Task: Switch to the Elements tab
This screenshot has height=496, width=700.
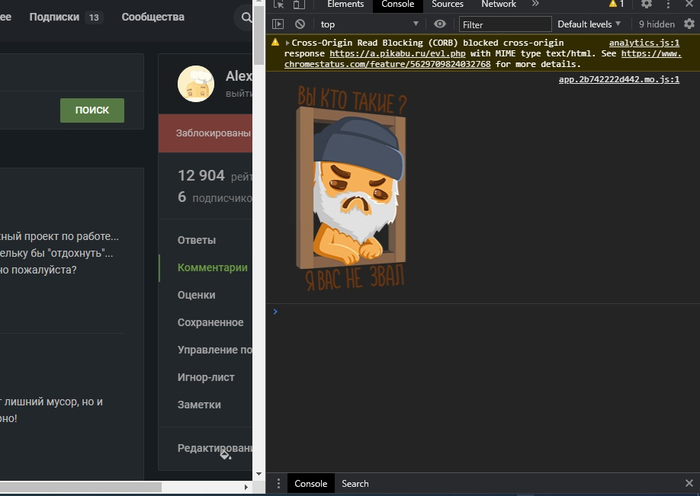Action: (345, 5)
